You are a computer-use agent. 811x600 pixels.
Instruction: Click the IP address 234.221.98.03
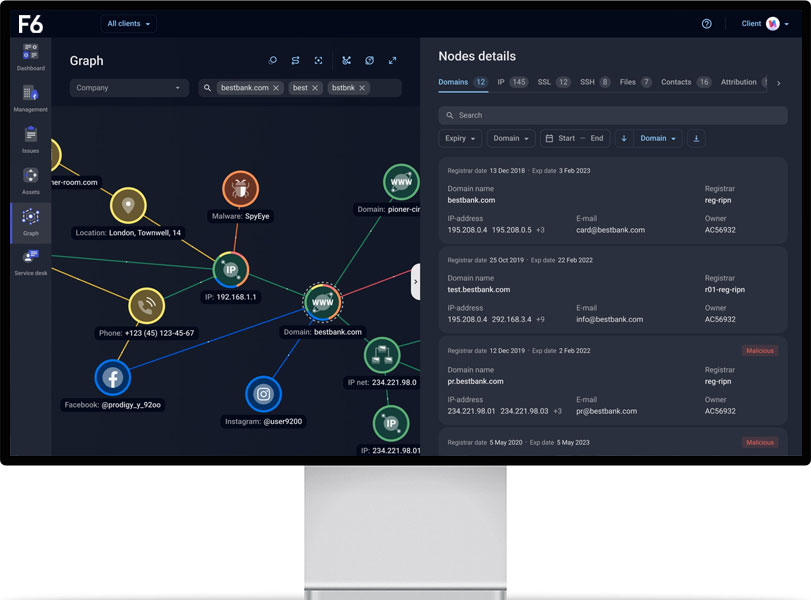click(524, 411)
